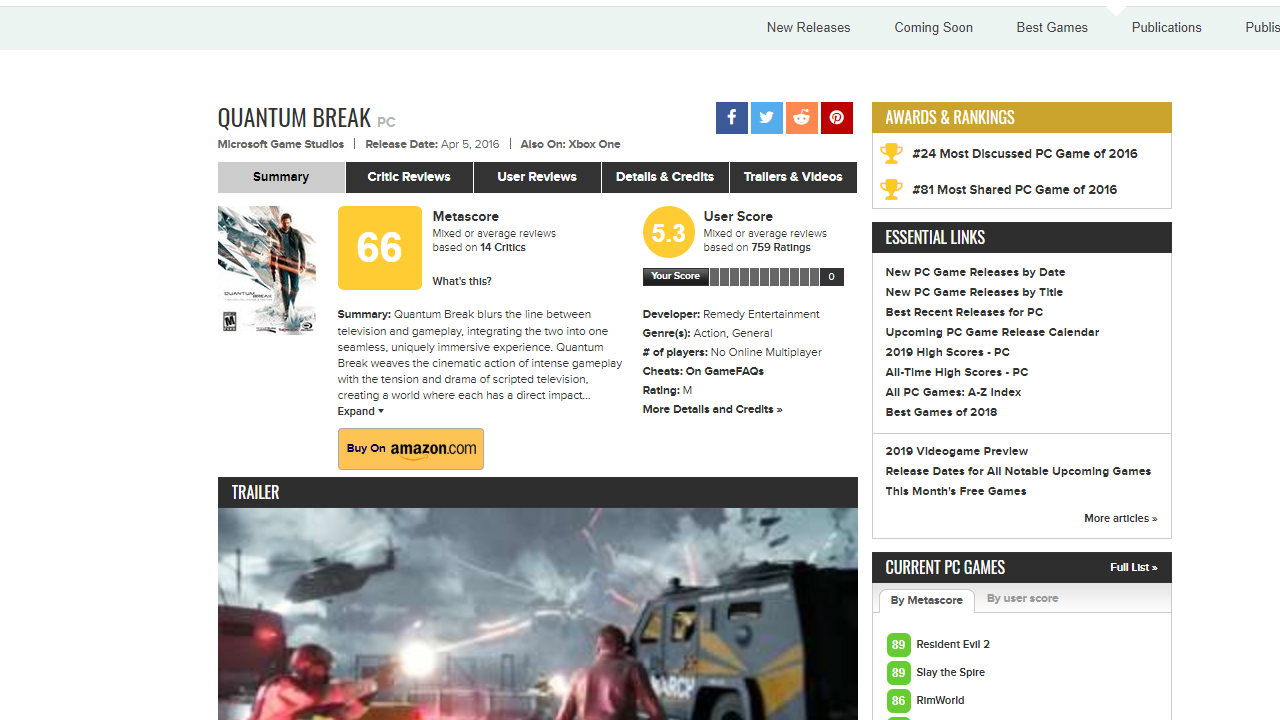Image resolution: width=1280 pixels, height=720 pixels.
Task: Open #81 Most Shared PC Game of 2016
Action: (1015, 190)
